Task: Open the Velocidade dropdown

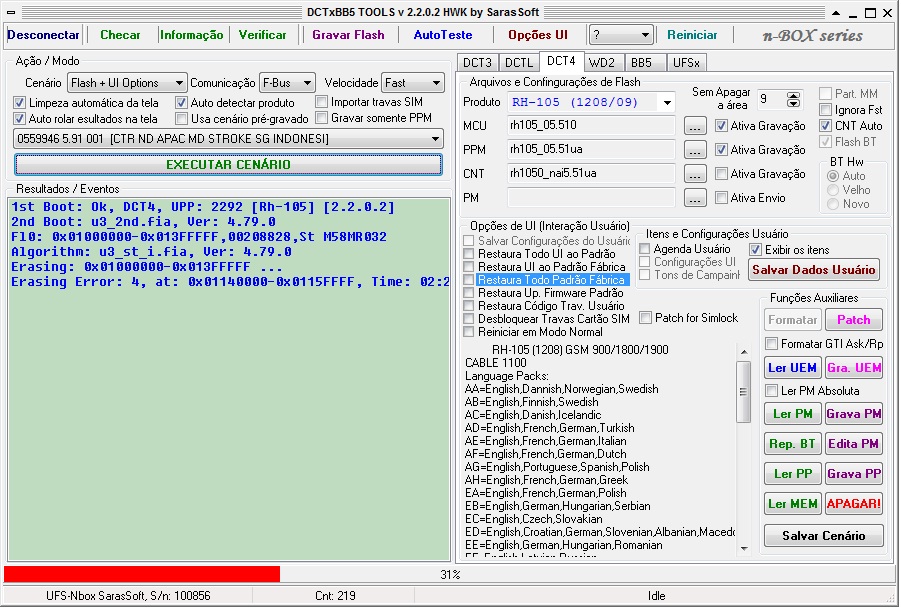Action: pos(413,83)
